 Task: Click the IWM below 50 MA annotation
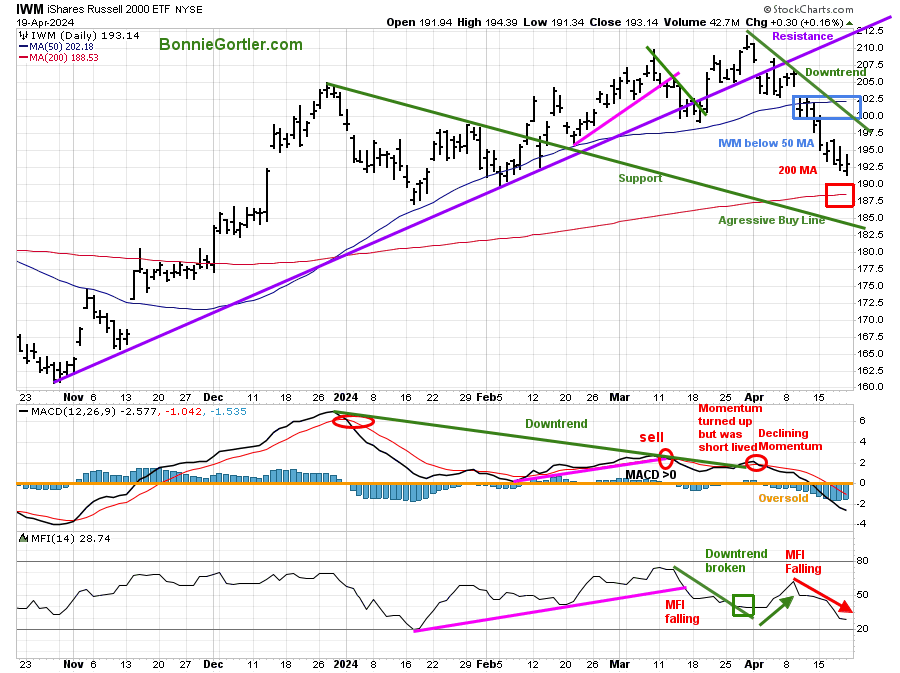[766, 143]
